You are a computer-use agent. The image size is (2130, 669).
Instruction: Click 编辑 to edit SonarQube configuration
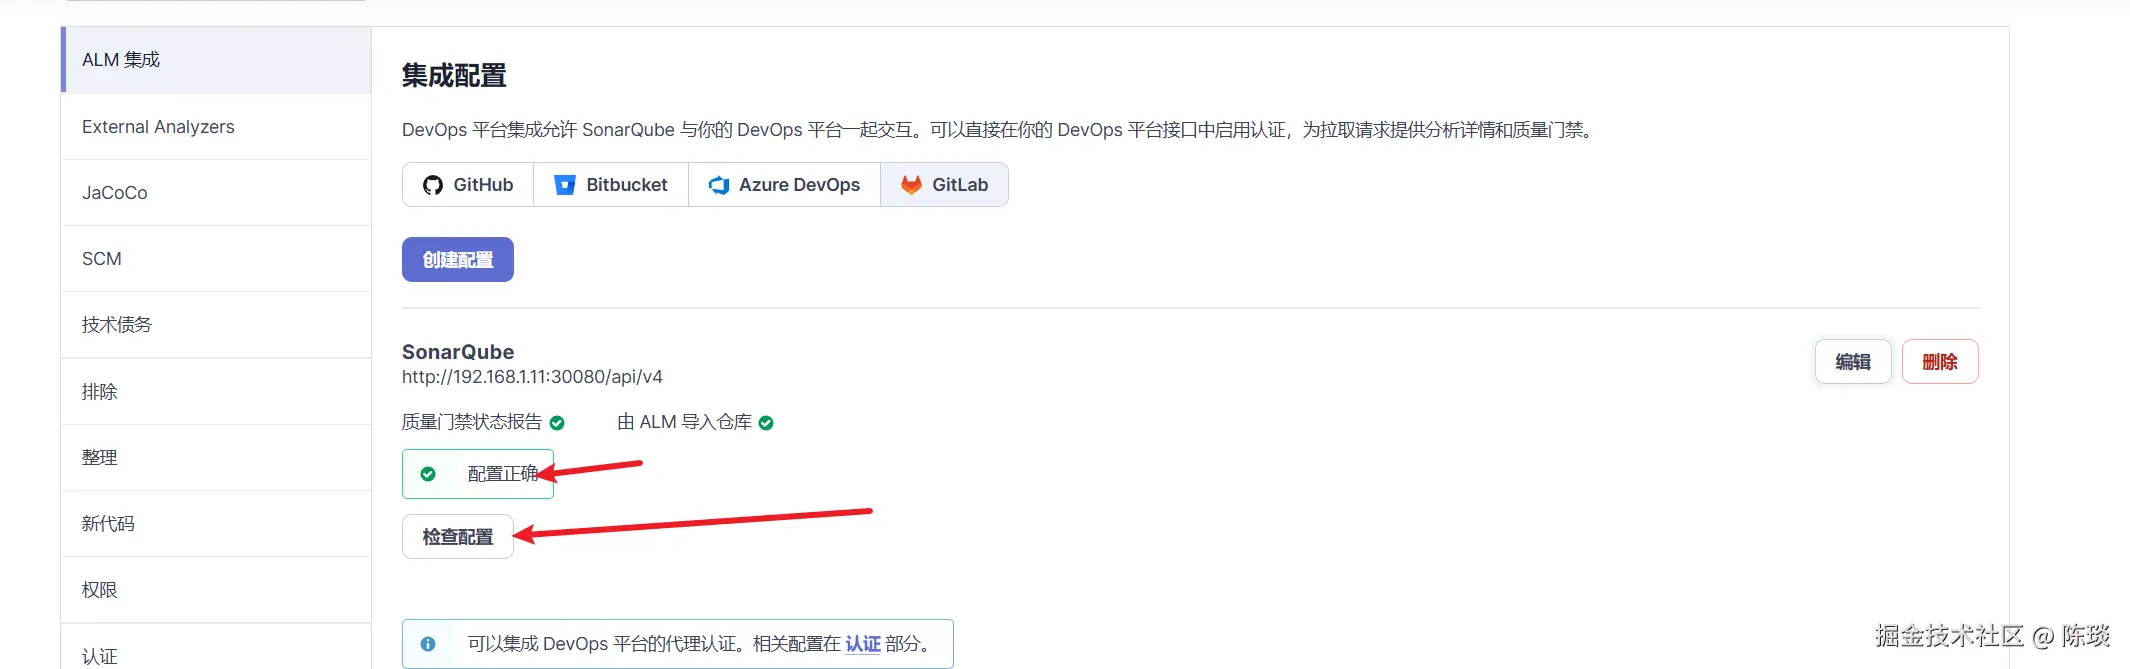coord(1853,362)
